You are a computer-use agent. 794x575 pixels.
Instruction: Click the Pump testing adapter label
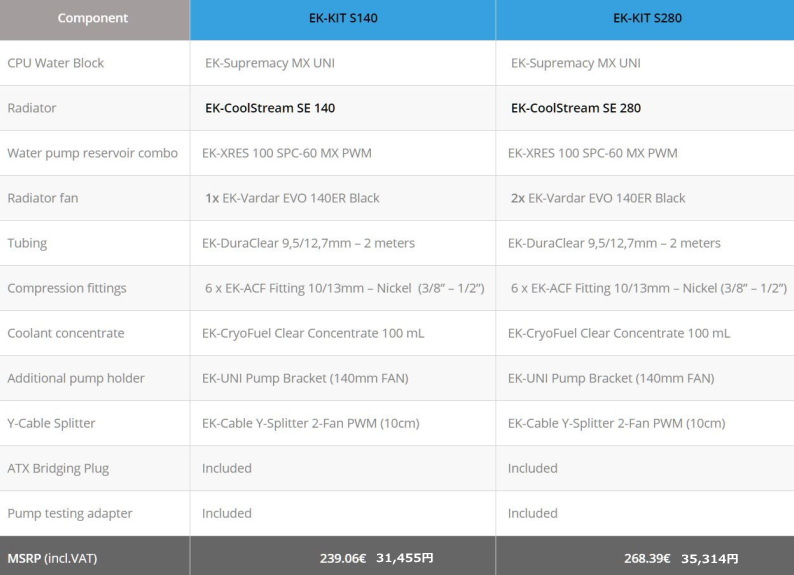(70, 514)
